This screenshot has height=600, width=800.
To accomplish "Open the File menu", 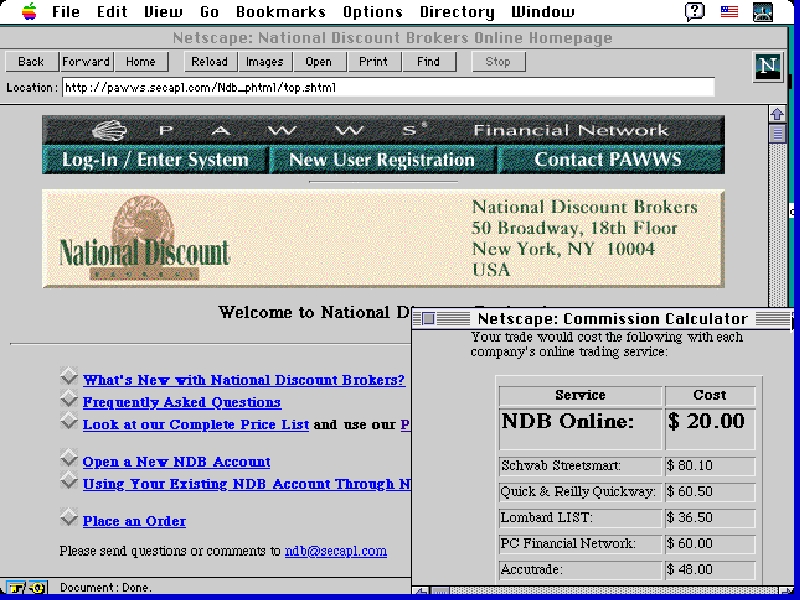I will point(66,11).
